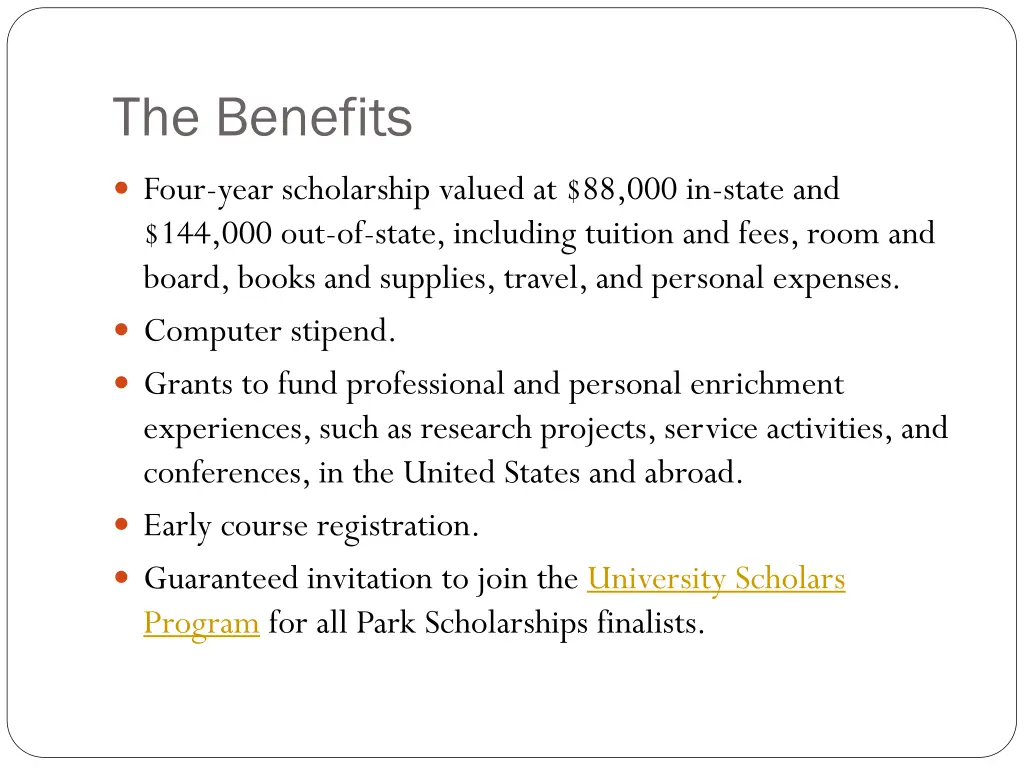The image size is (1024, 768).
Task: Click the Park Scholarships finalists text
Action: tap(530, 623)
